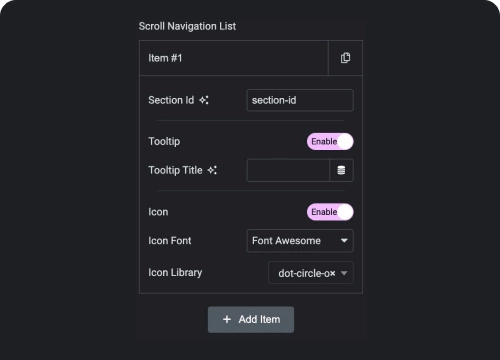Viewport: 500px width, 360px height.
Task: Select the Font Awesome combo box
Action: [x=300, y=241]
